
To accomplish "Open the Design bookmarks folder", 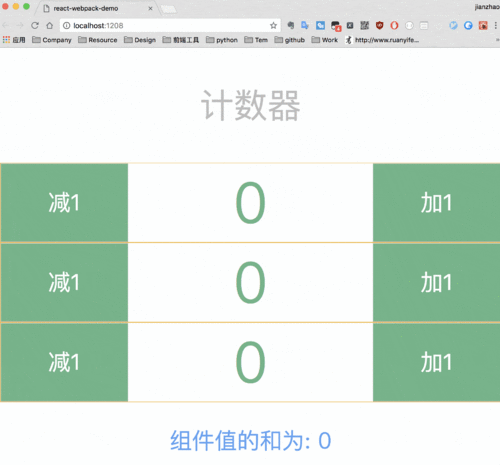I will (140, 40).
